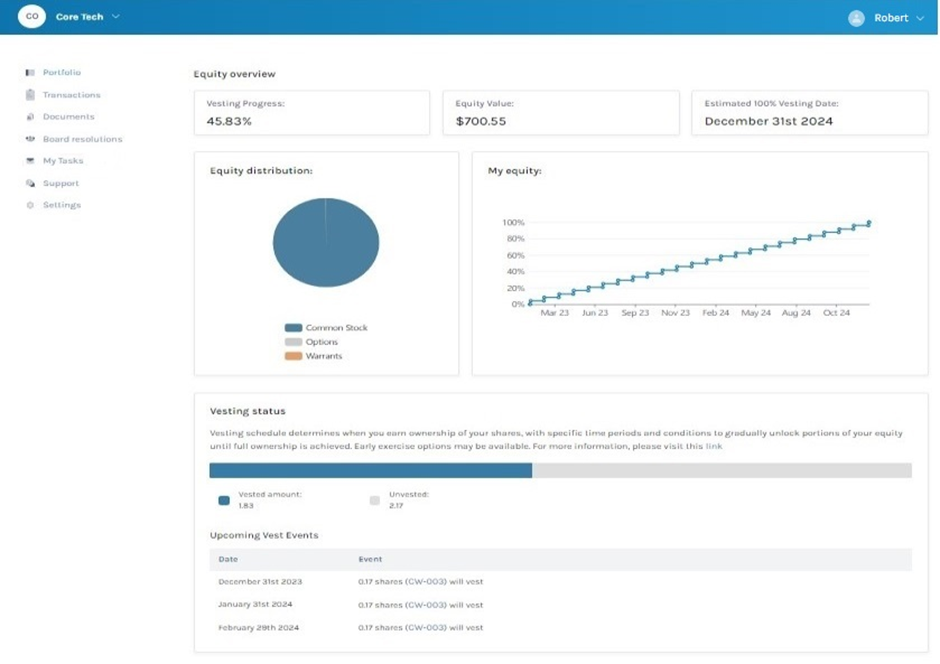Viewport: 940px width, 664px height.
Task: Click the $700.55 equity value
Action: (481, 122)
